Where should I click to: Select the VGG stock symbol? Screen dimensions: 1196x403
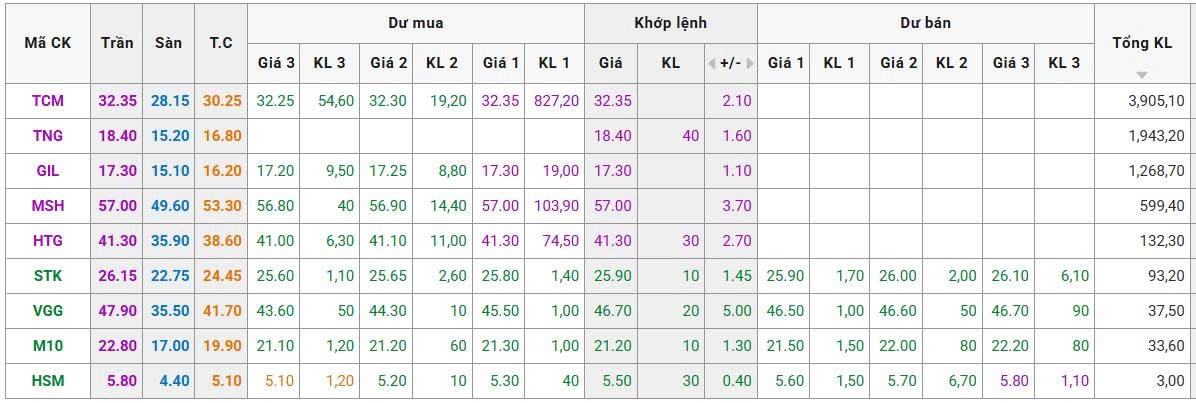coord(48,311)
